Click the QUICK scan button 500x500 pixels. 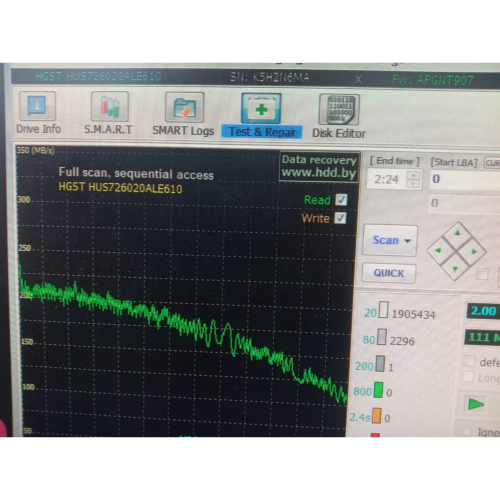click(389, 273)
